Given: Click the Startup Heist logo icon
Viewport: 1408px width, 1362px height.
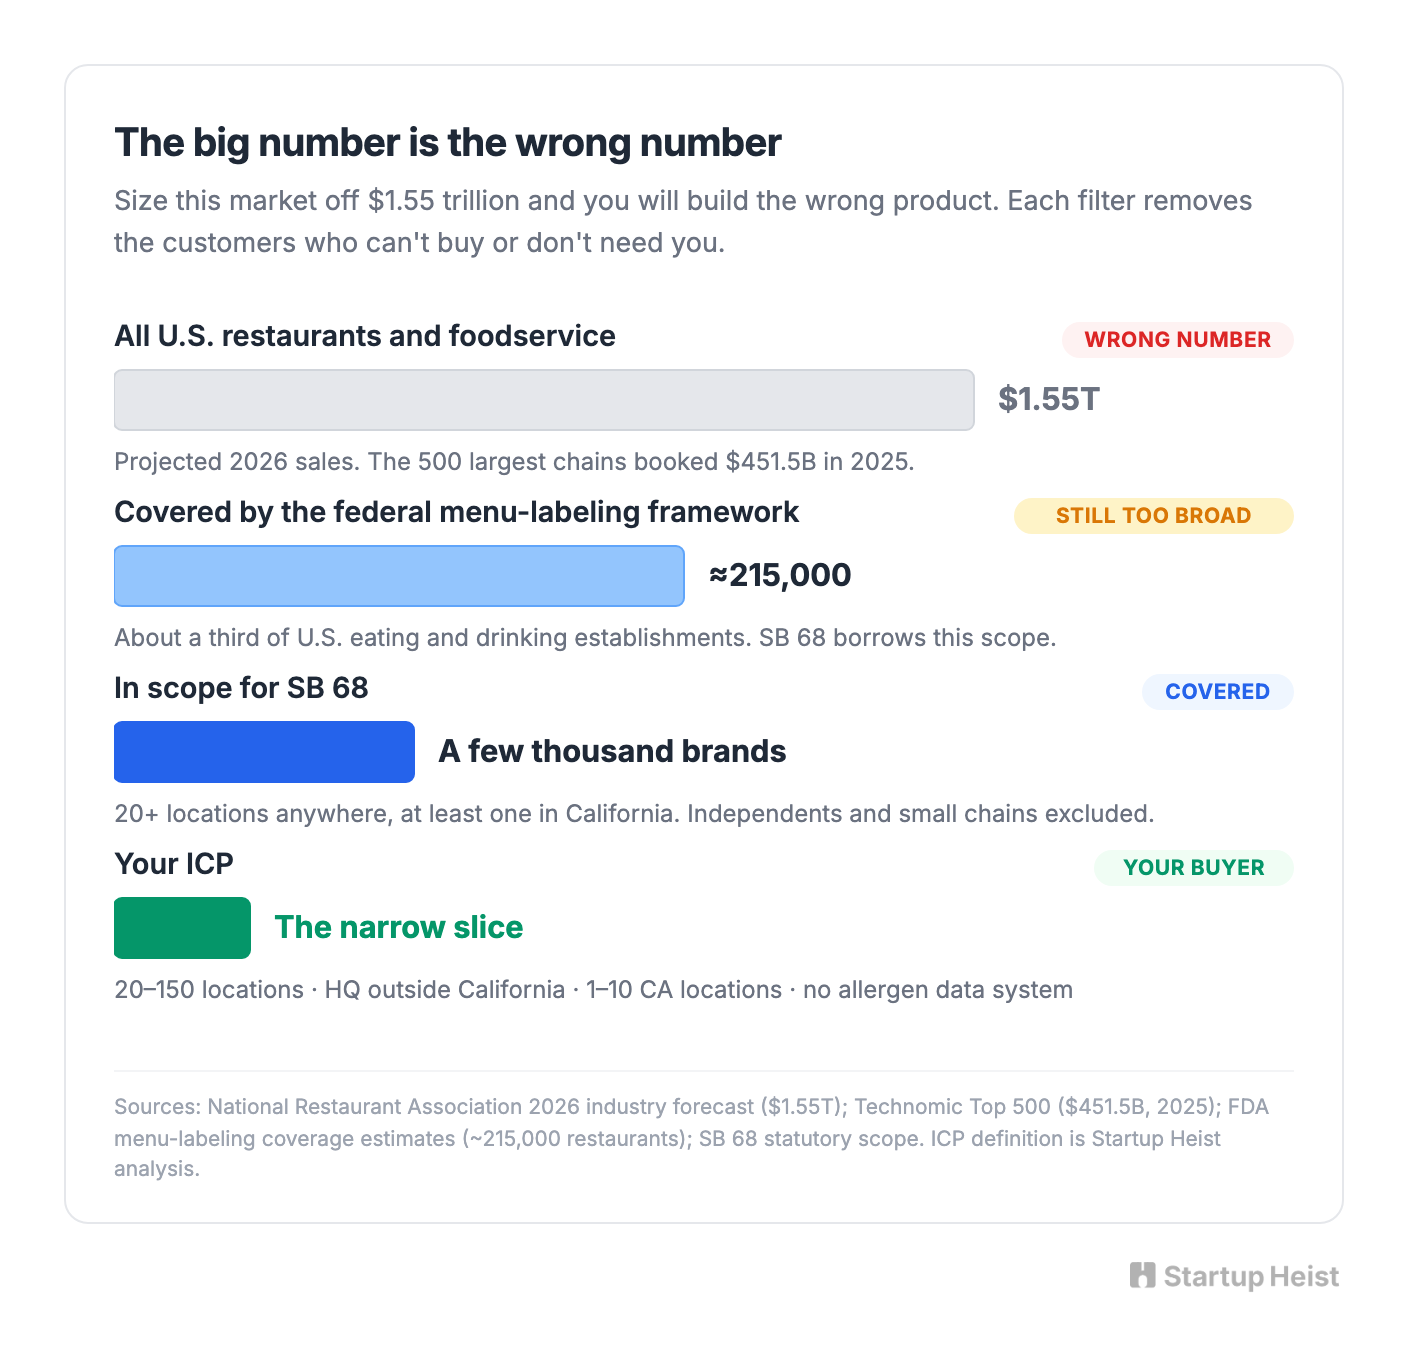Looking at the screenshot, I should pyautogui.click(x=1142, y=1275).
